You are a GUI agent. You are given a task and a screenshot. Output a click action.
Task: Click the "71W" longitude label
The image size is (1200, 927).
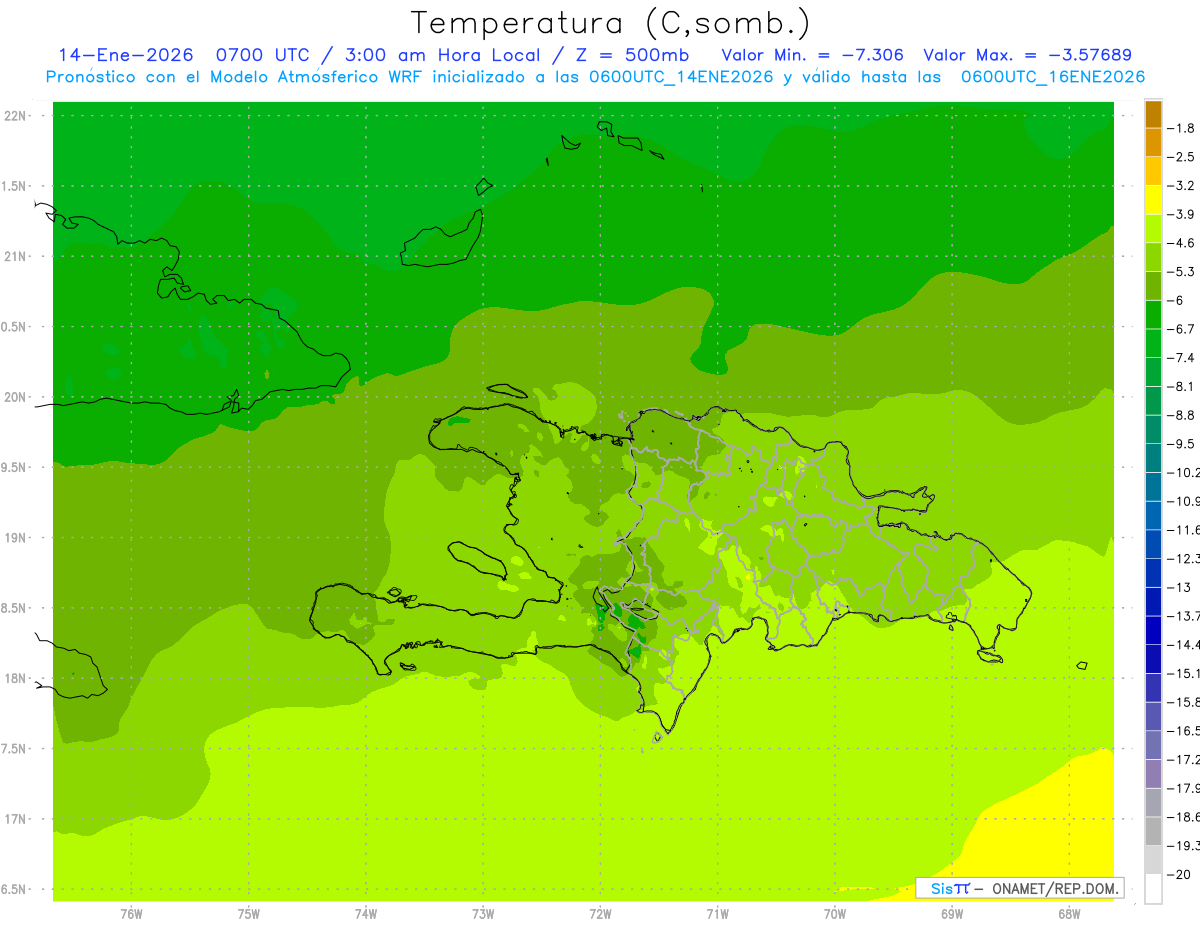tap(717, 913)
